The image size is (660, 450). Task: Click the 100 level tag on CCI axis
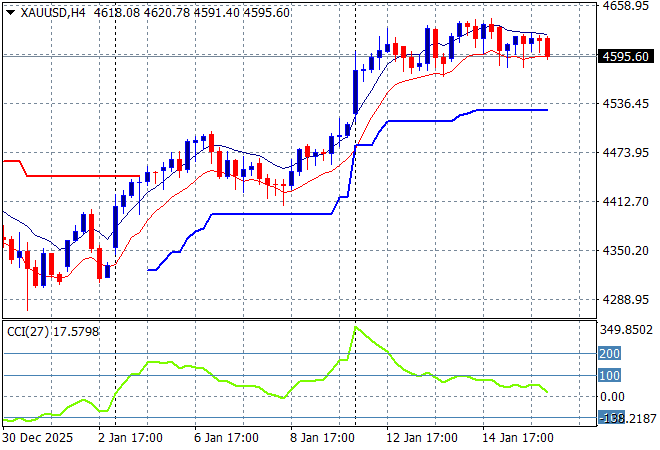point(609,375)
